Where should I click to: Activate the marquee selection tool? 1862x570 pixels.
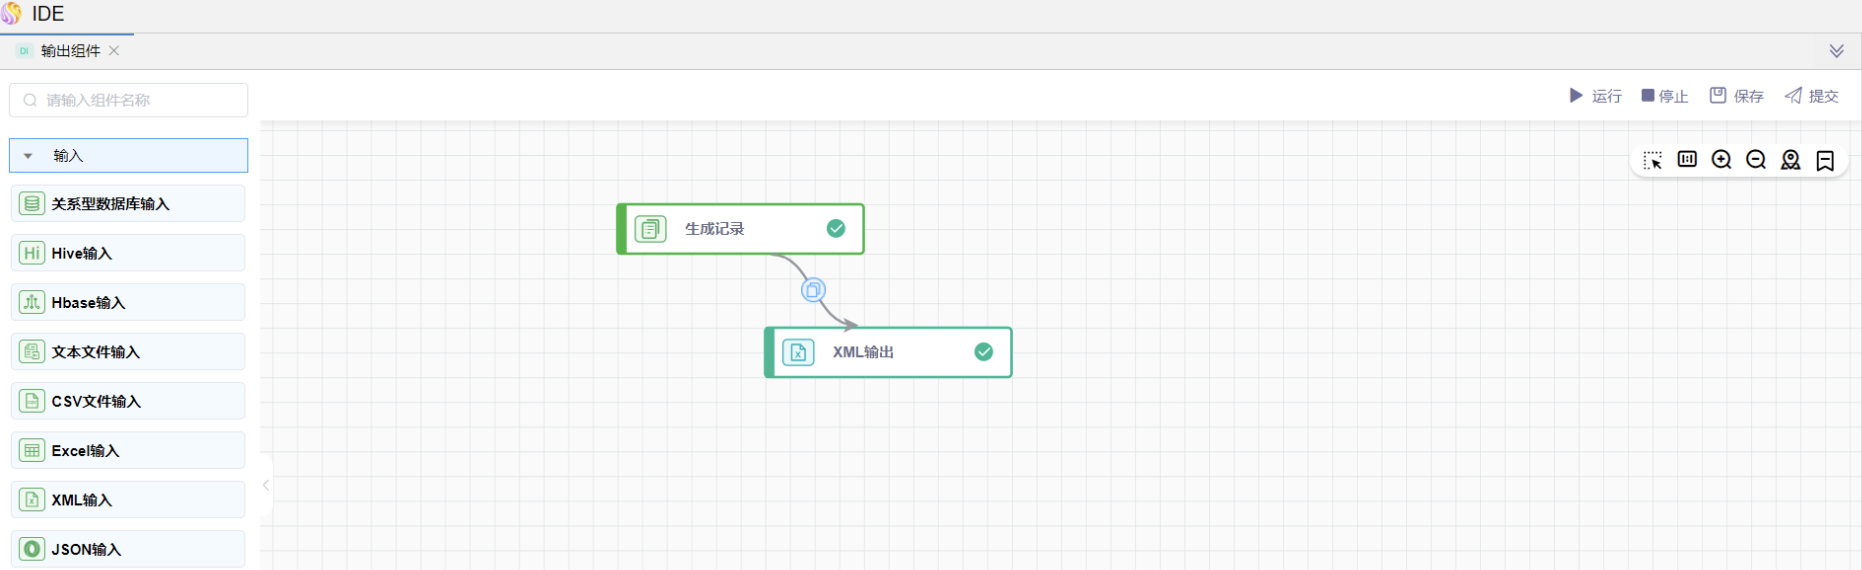click(1652, 160)
